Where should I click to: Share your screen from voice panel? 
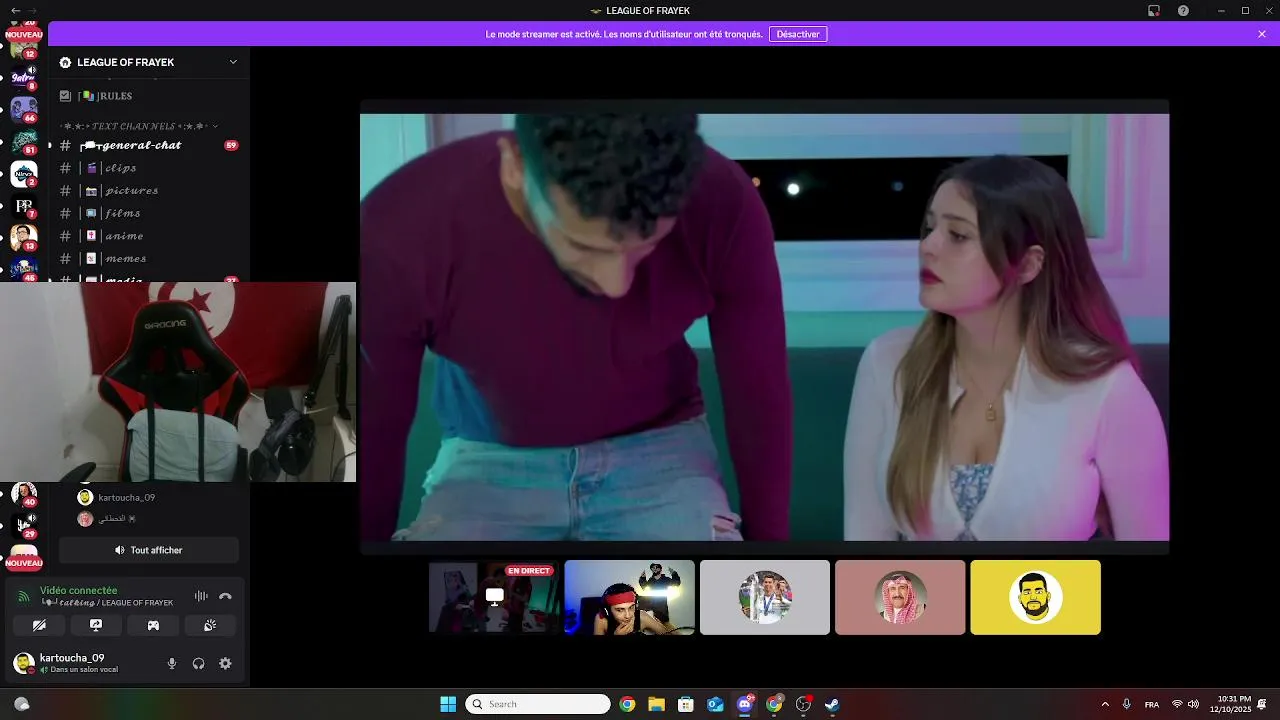click(96, 625)
